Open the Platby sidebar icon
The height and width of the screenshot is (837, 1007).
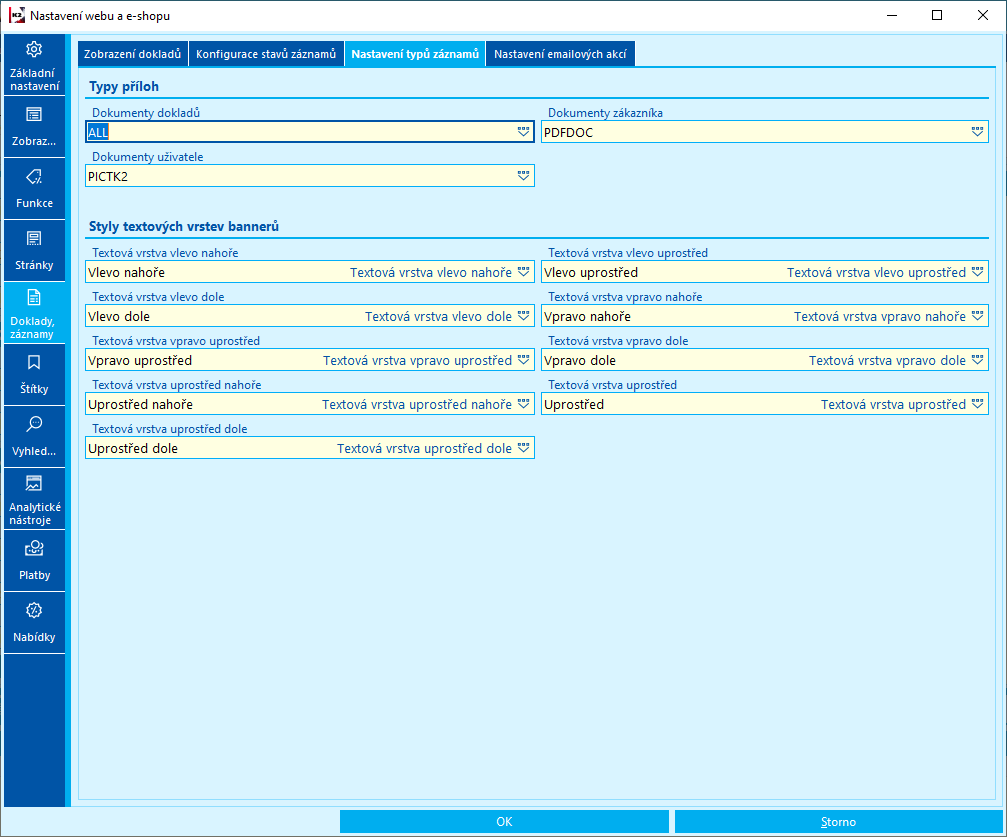[34, 549]
